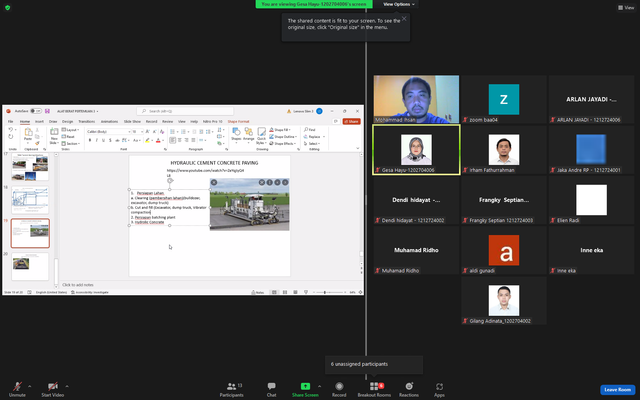Toggle the AutoSave switch

point(36,111)
